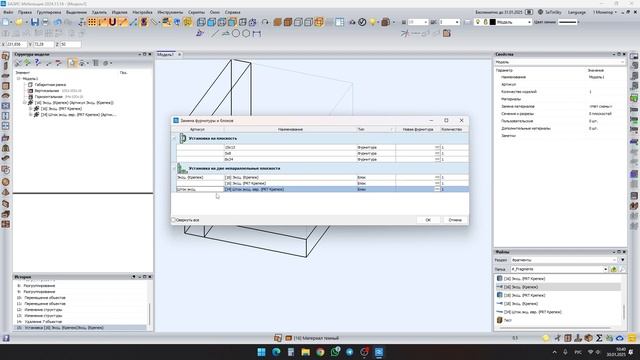This screenshot has width=640, height=360.
Task: Open the new hardware picker for 25x13 row
Action: pos(437,147)
